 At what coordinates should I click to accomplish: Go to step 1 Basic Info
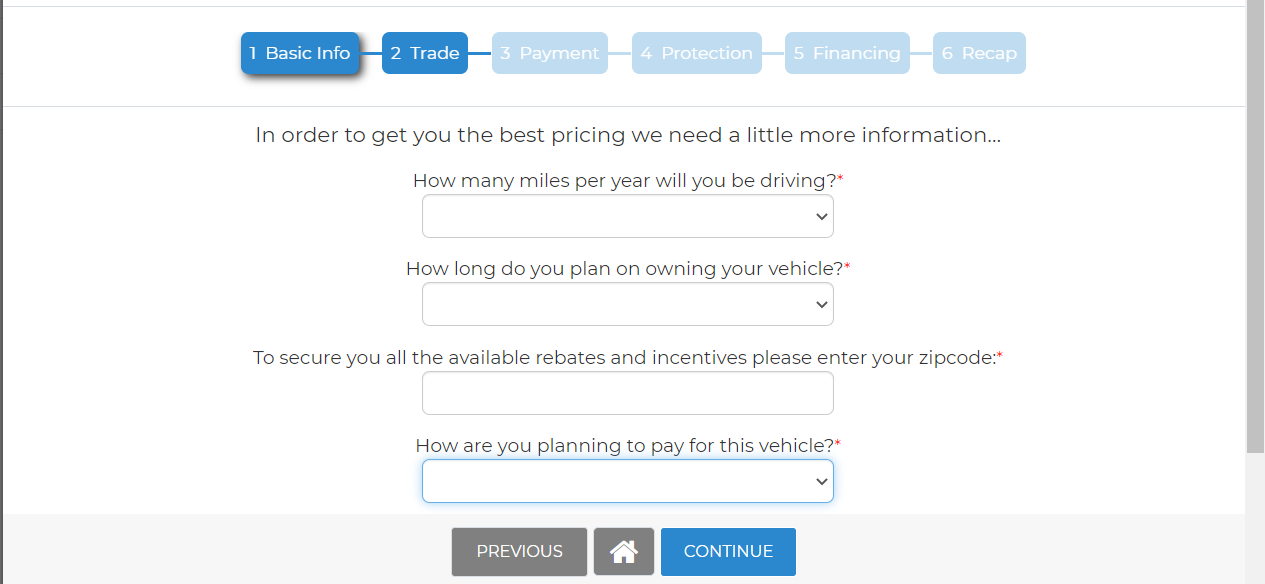(x=300, y=53)
